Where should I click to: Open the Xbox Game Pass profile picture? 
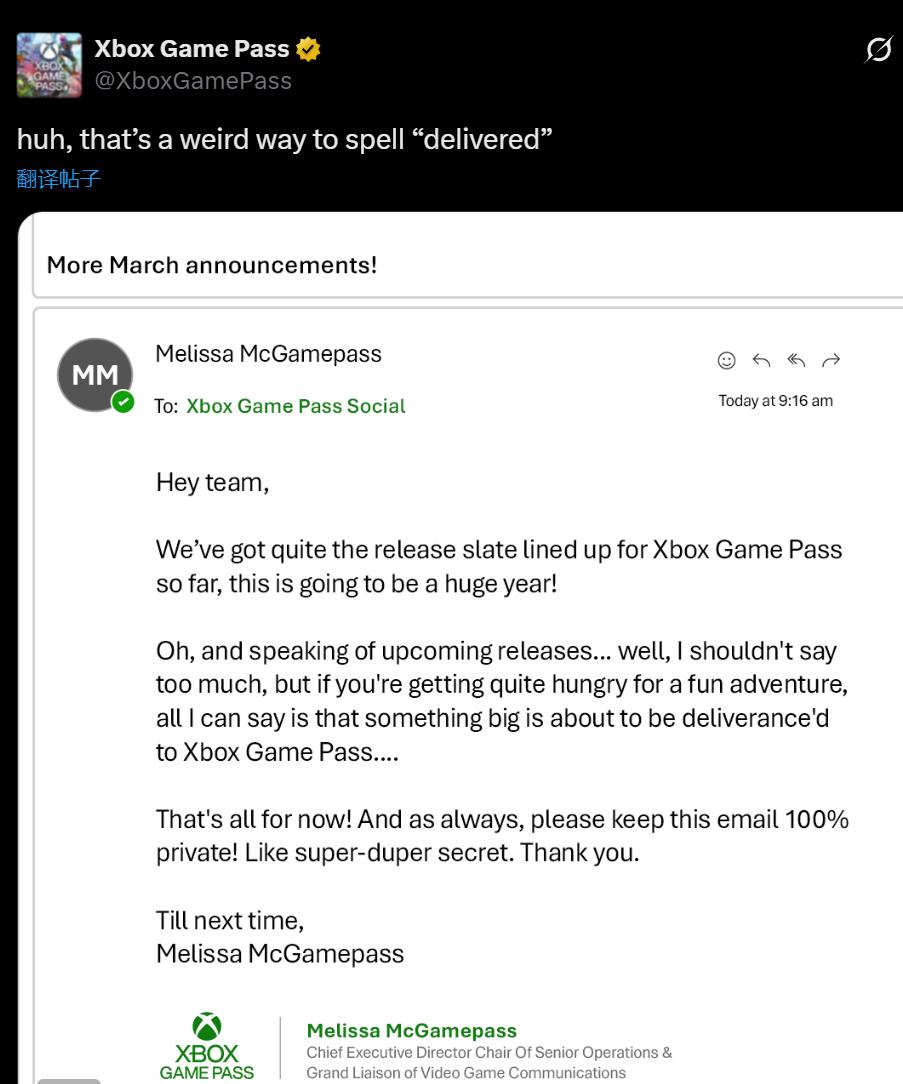coord(49,65)
